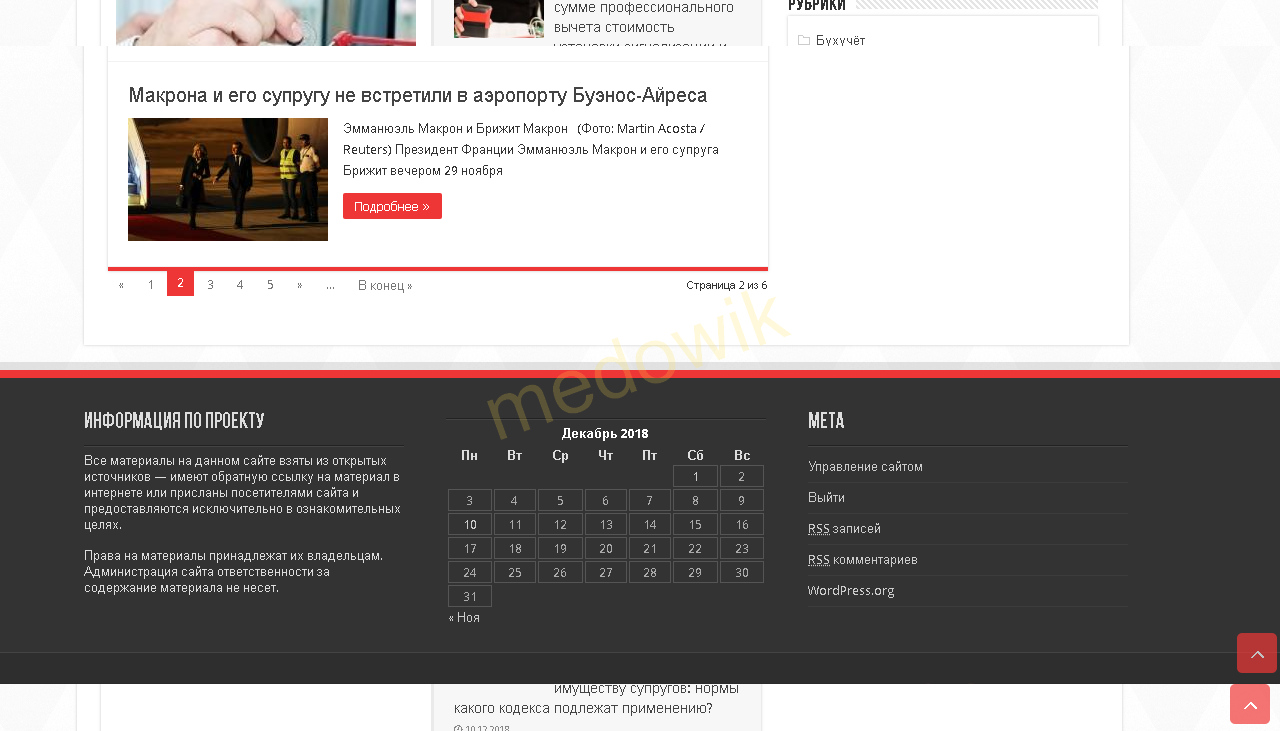Click the Информация по проекту heading

click(x=174, y=421)
